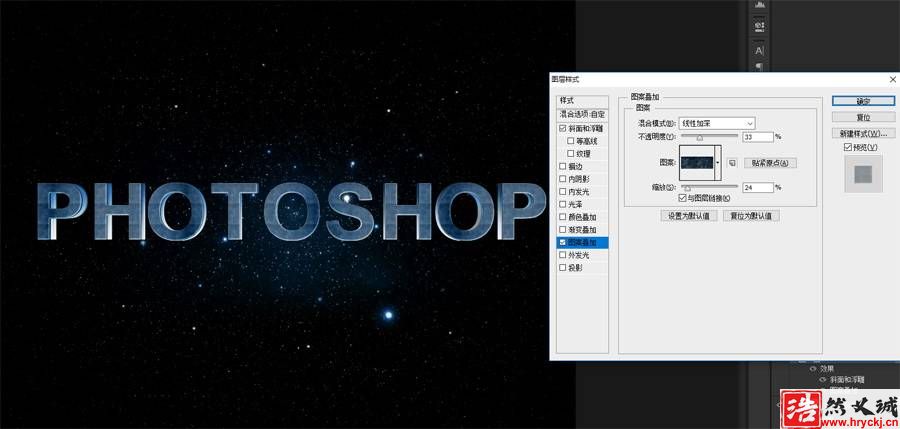Uncheck the 图案叠加 checkbox
This screenshot has height=429, width=900.
(x=562, y=242)
